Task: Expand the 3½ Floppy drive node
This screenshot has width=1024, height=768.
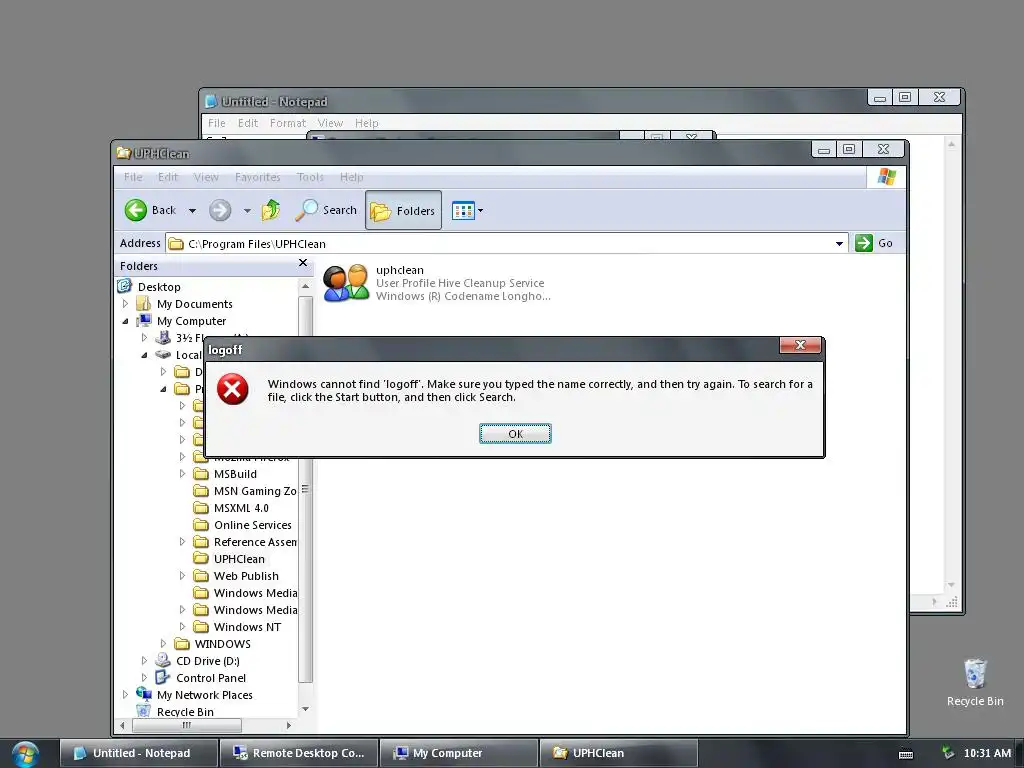Action: click(x=144, y=338)
